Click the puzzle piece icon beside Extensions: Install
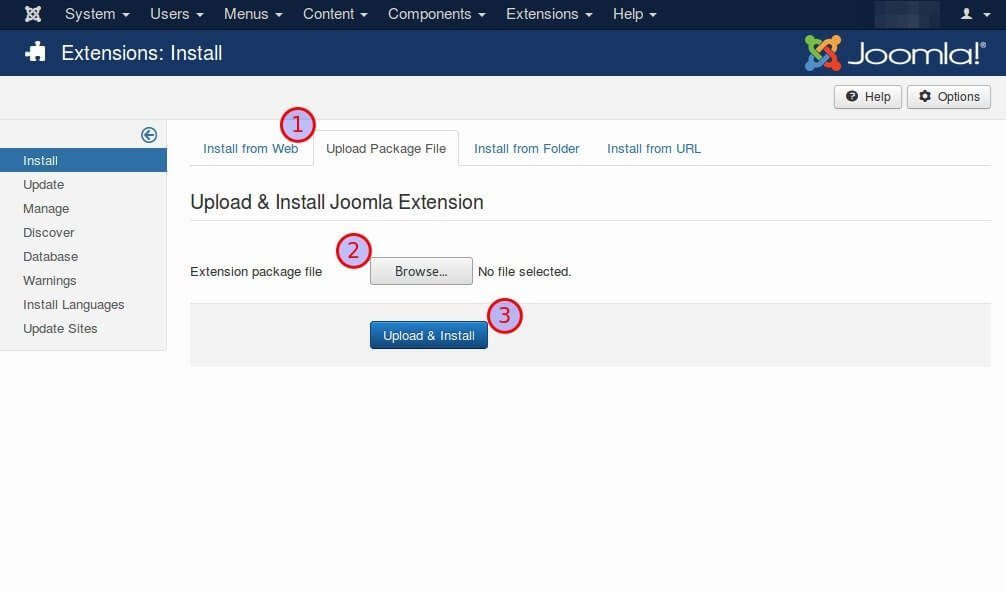The width and height of the screenshot is (1006, 593). [x=35, y=53]
